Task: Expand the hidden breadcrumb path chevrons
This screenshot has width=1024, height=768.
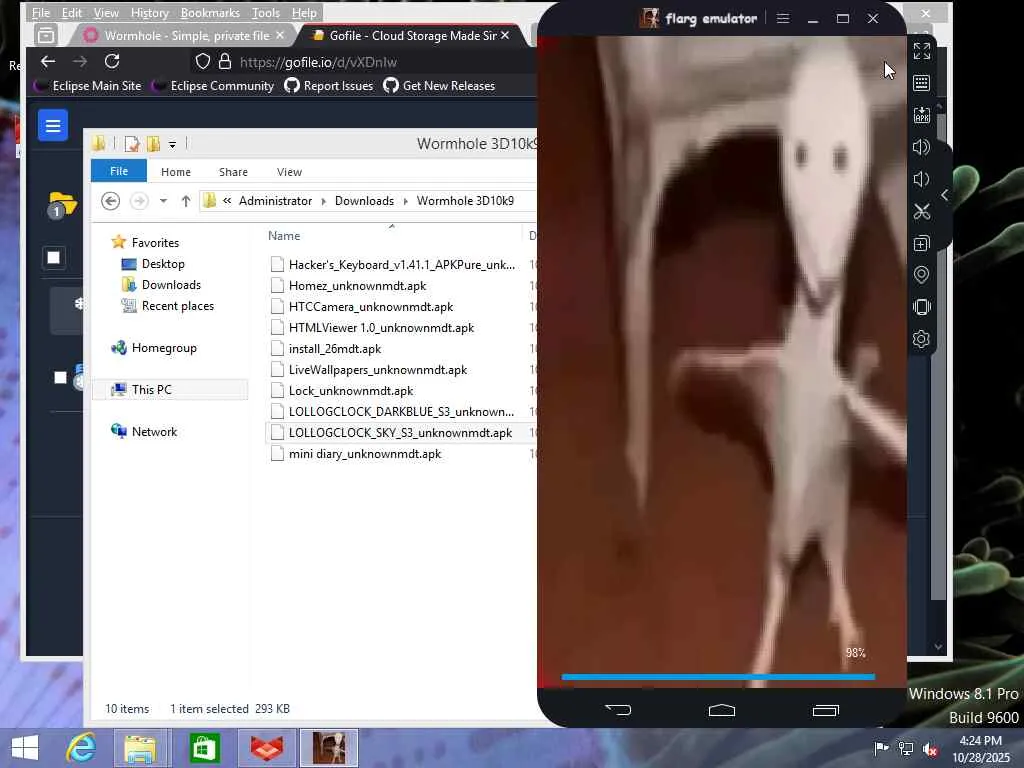Action: [227, 200]
